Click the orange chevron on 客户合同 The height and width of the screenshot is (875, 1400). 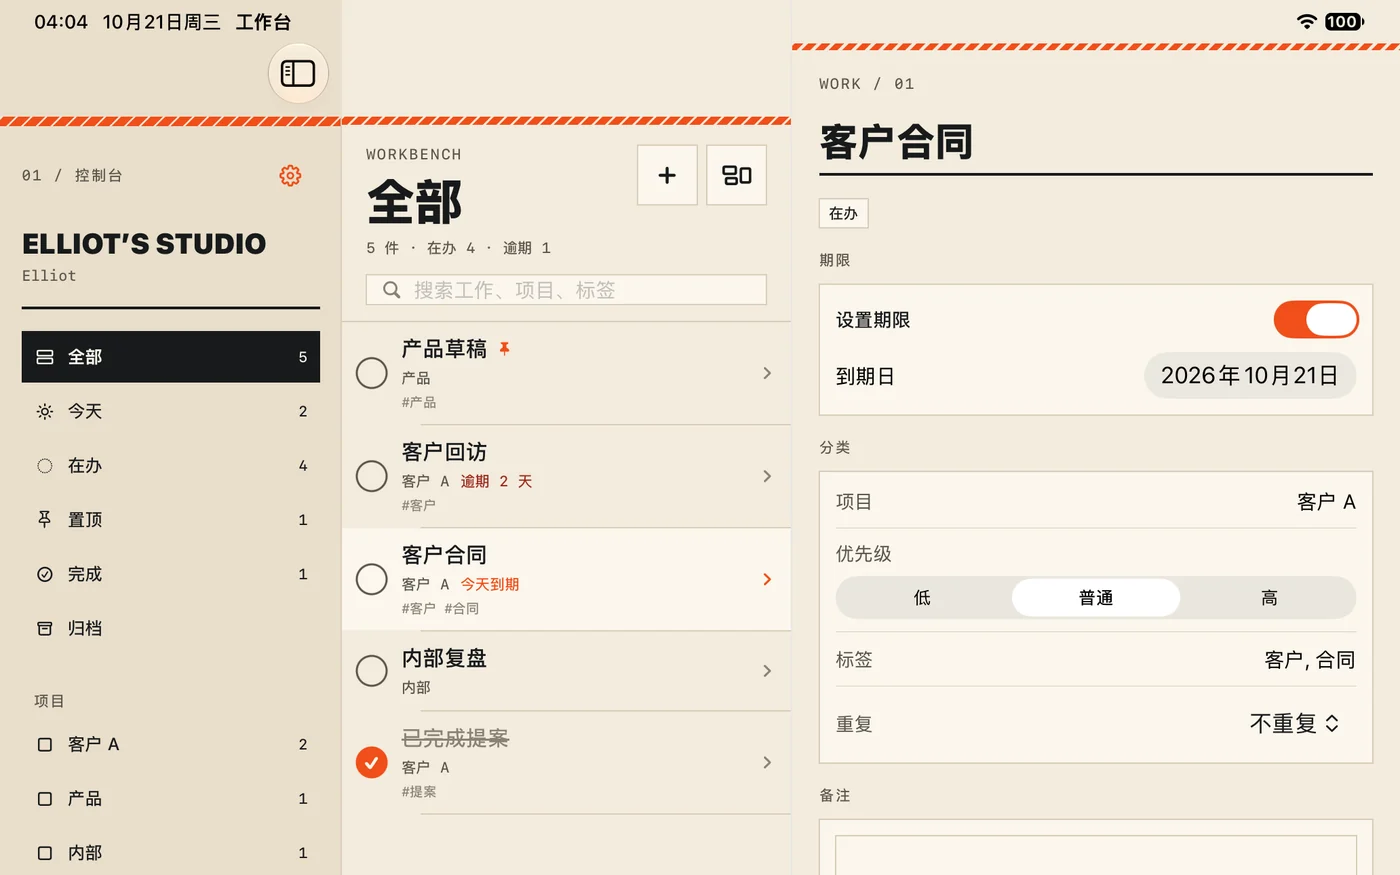pyautogui.click(x=767, y=579)
